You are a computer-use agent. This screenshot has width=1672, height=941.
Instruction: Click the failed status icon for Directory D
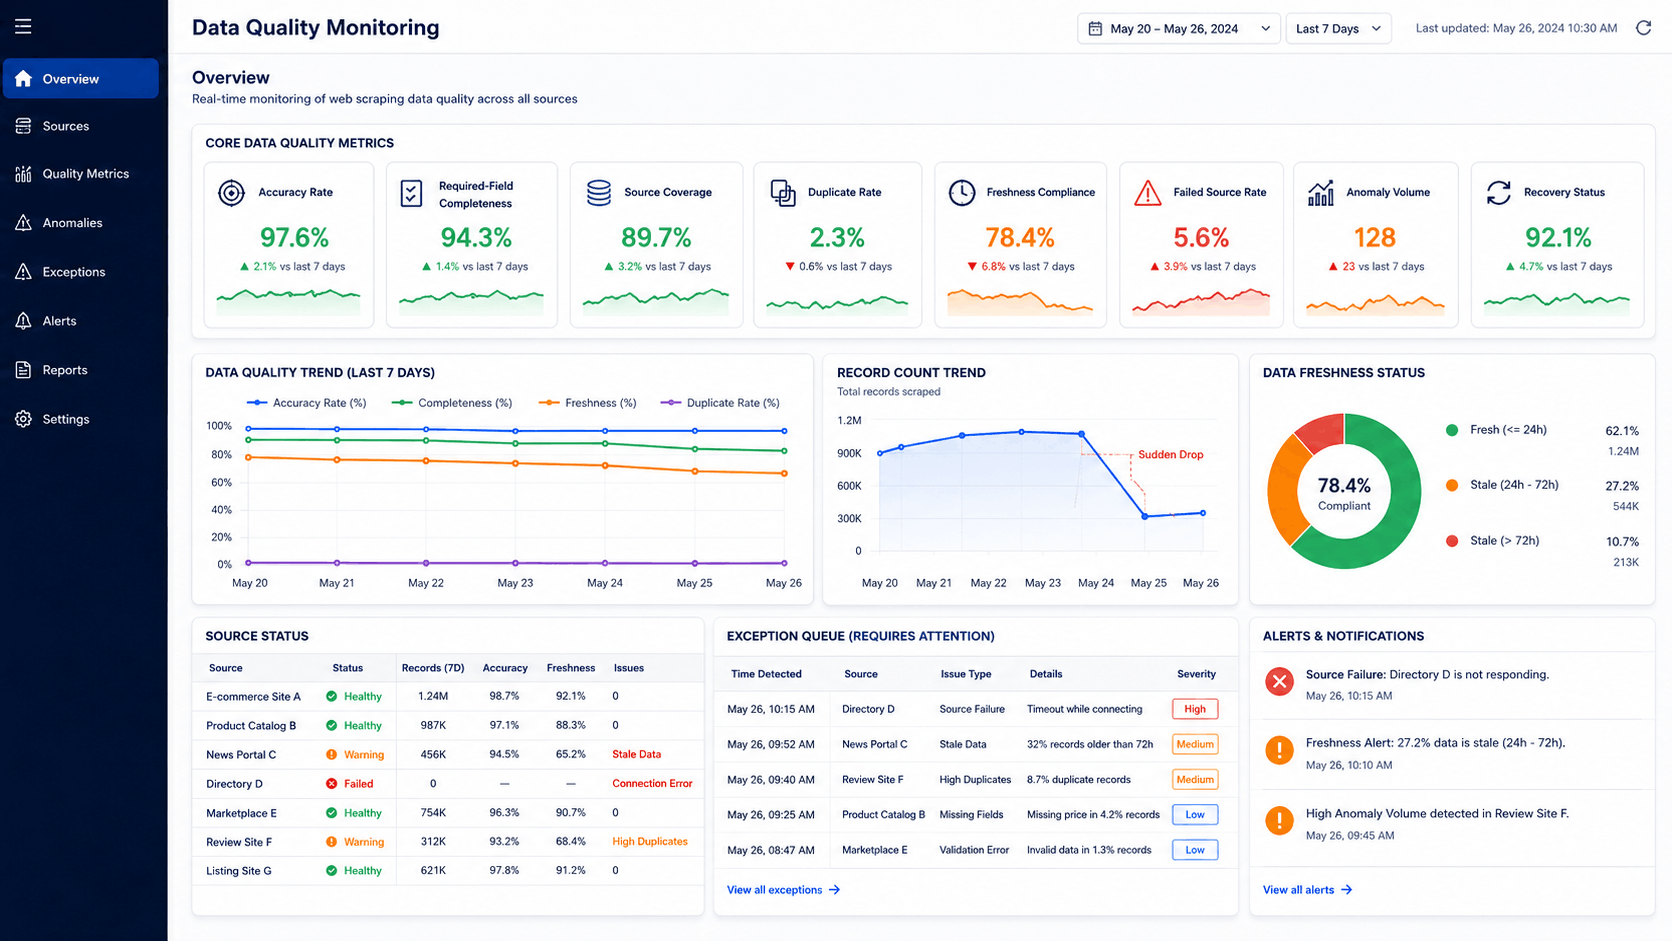click(331, 784)
